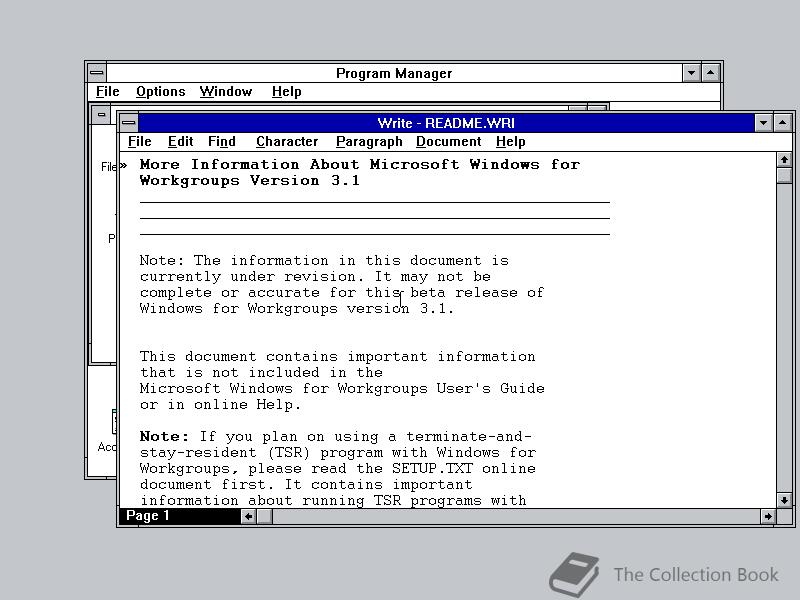Click the Write - README.WRI title bar

tap(446, 123)
